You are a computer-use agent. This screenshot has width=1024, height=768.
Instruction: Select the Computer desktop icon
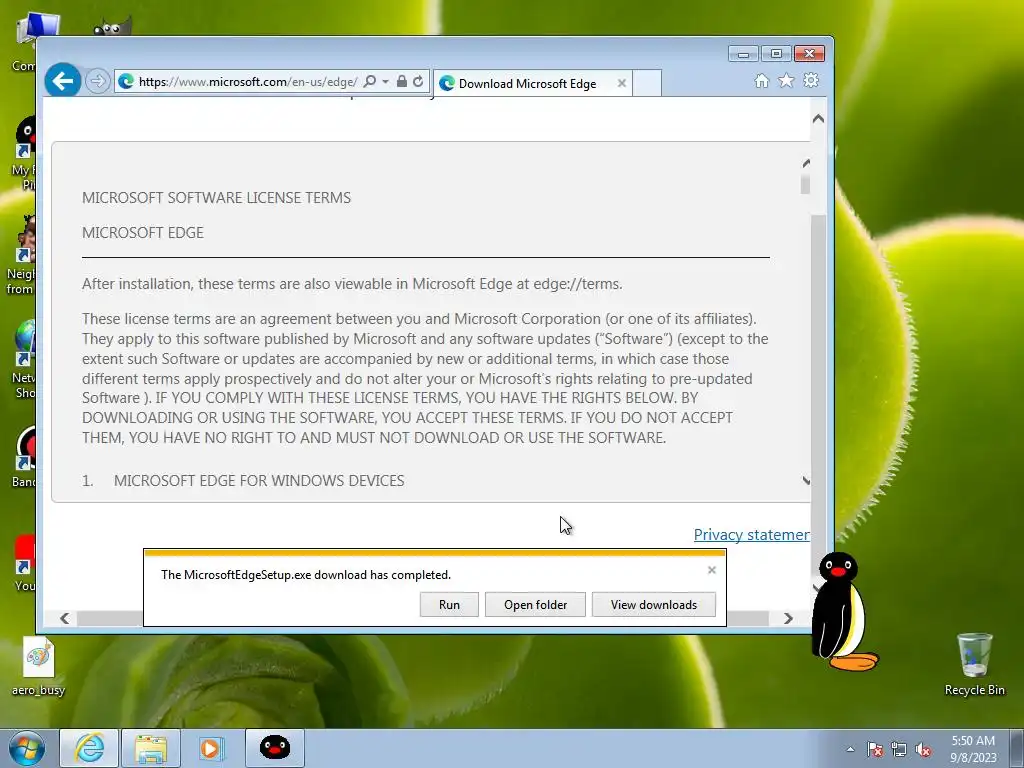pyautogui.click(x=25, y=41)
